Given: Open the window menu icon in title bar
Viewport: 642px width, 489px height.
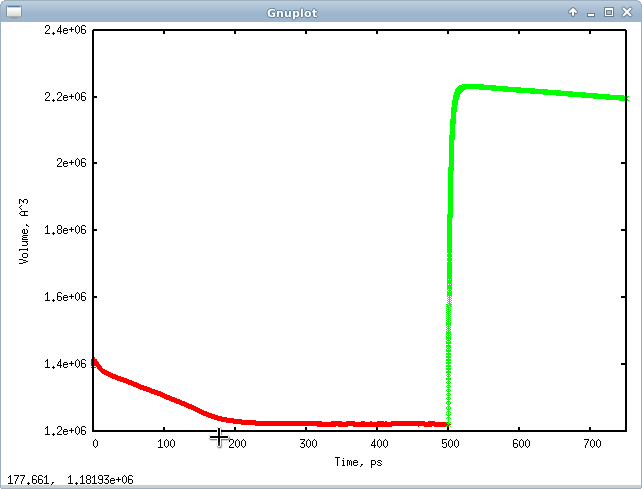Looking at the screenshot, I should (14, 12).
